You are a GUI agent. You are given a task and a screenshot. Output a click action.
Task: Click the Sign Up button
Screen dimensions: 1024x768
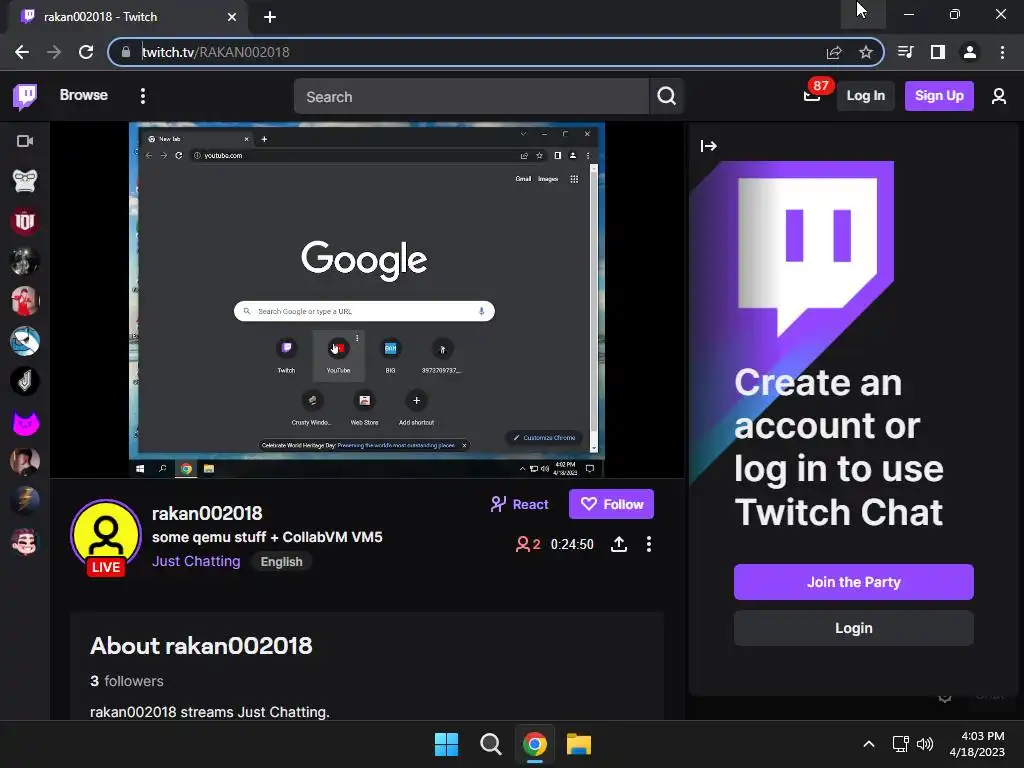tap(938, 96)
